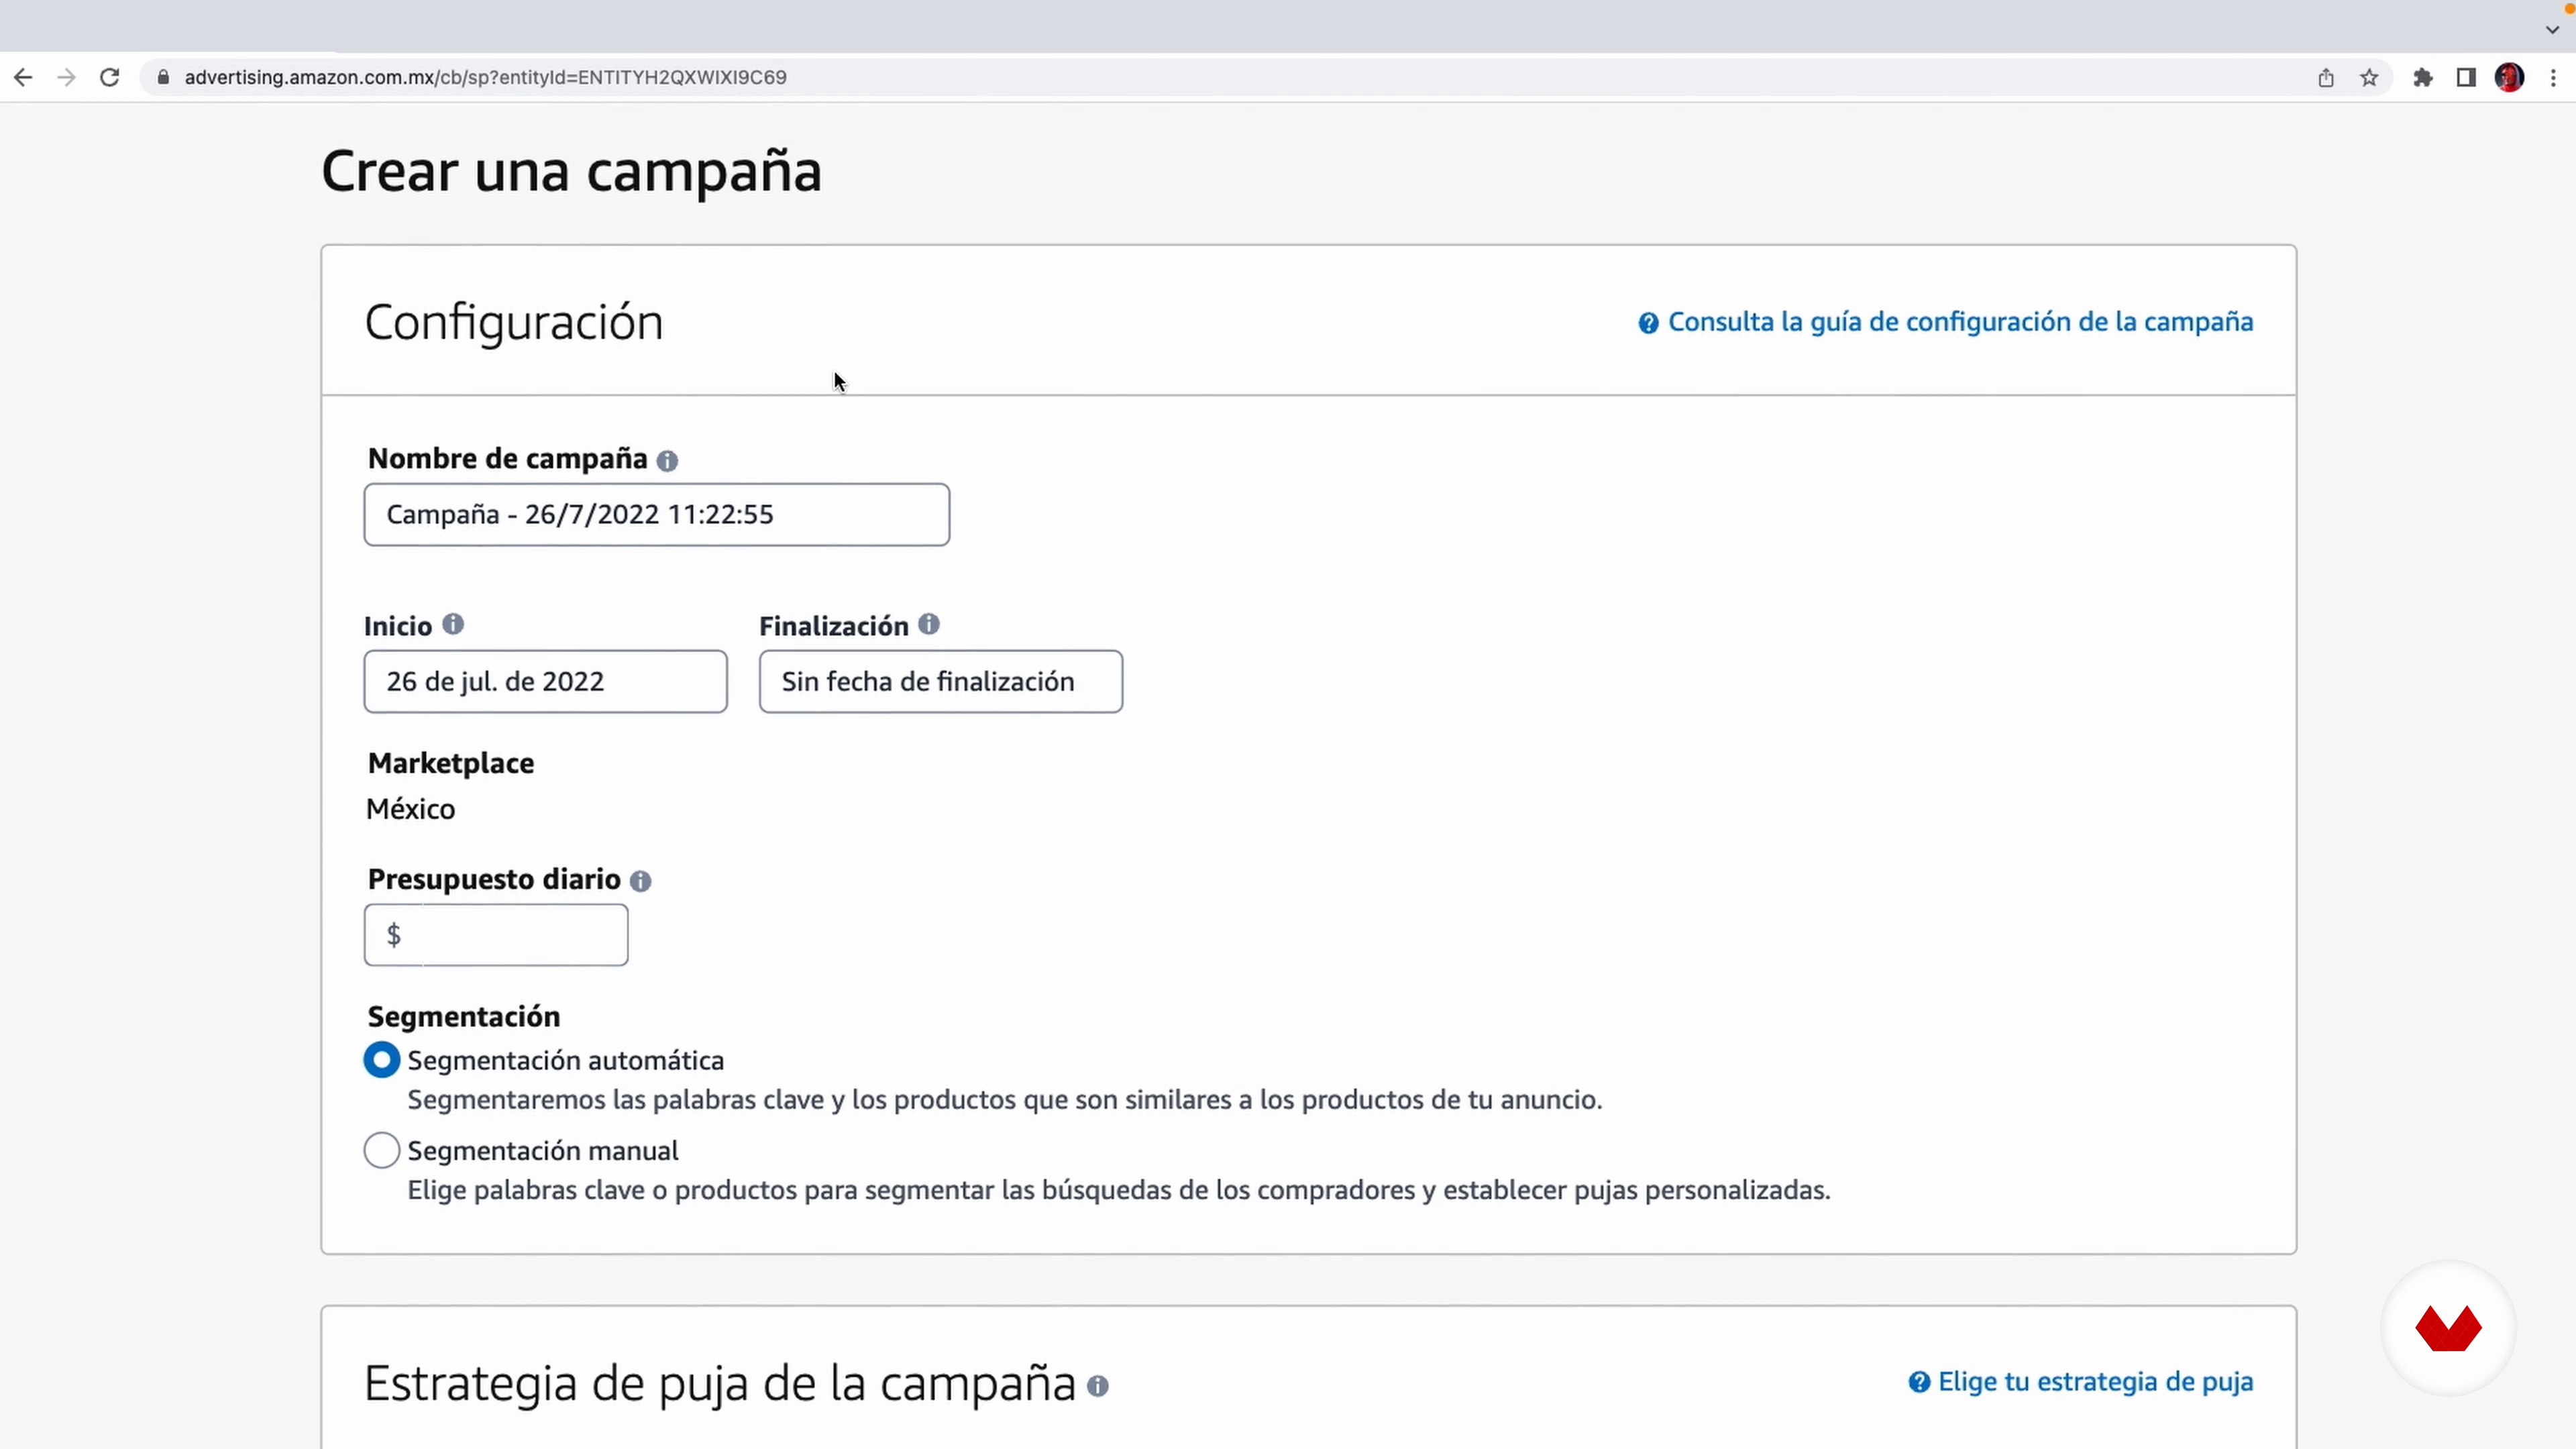The image size is (2576, 1449).
Task: Open the Chrome profile avatar
Action: pos(2509,77)
